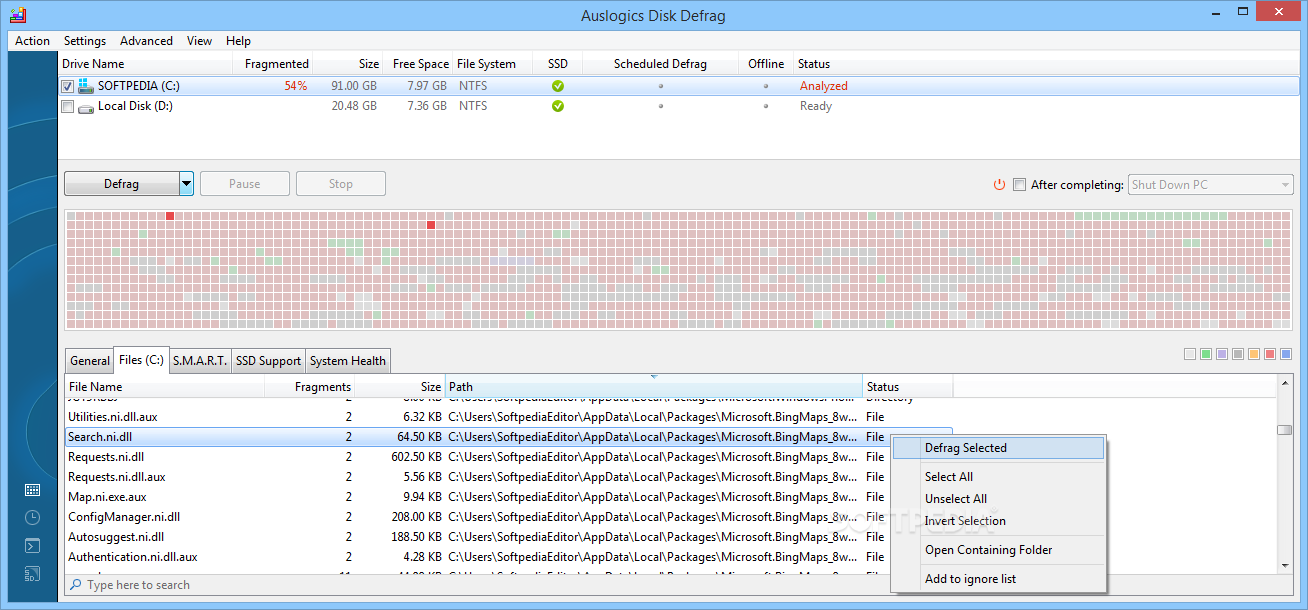The height and width of the screenshot is (610, 1308).
Task: Click the purple legend color swatch
Action: [1222, 354]
